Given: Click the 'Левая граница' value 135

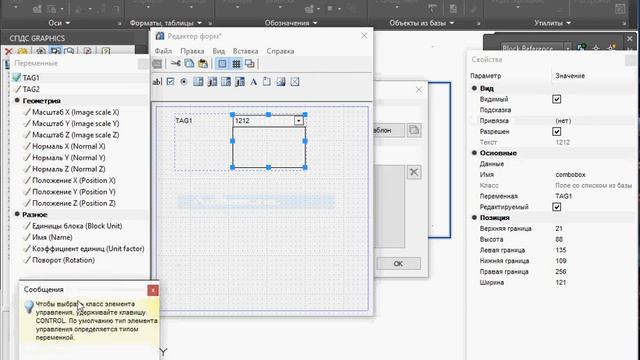Looking at the screenshot, I should tap(561, 250).
